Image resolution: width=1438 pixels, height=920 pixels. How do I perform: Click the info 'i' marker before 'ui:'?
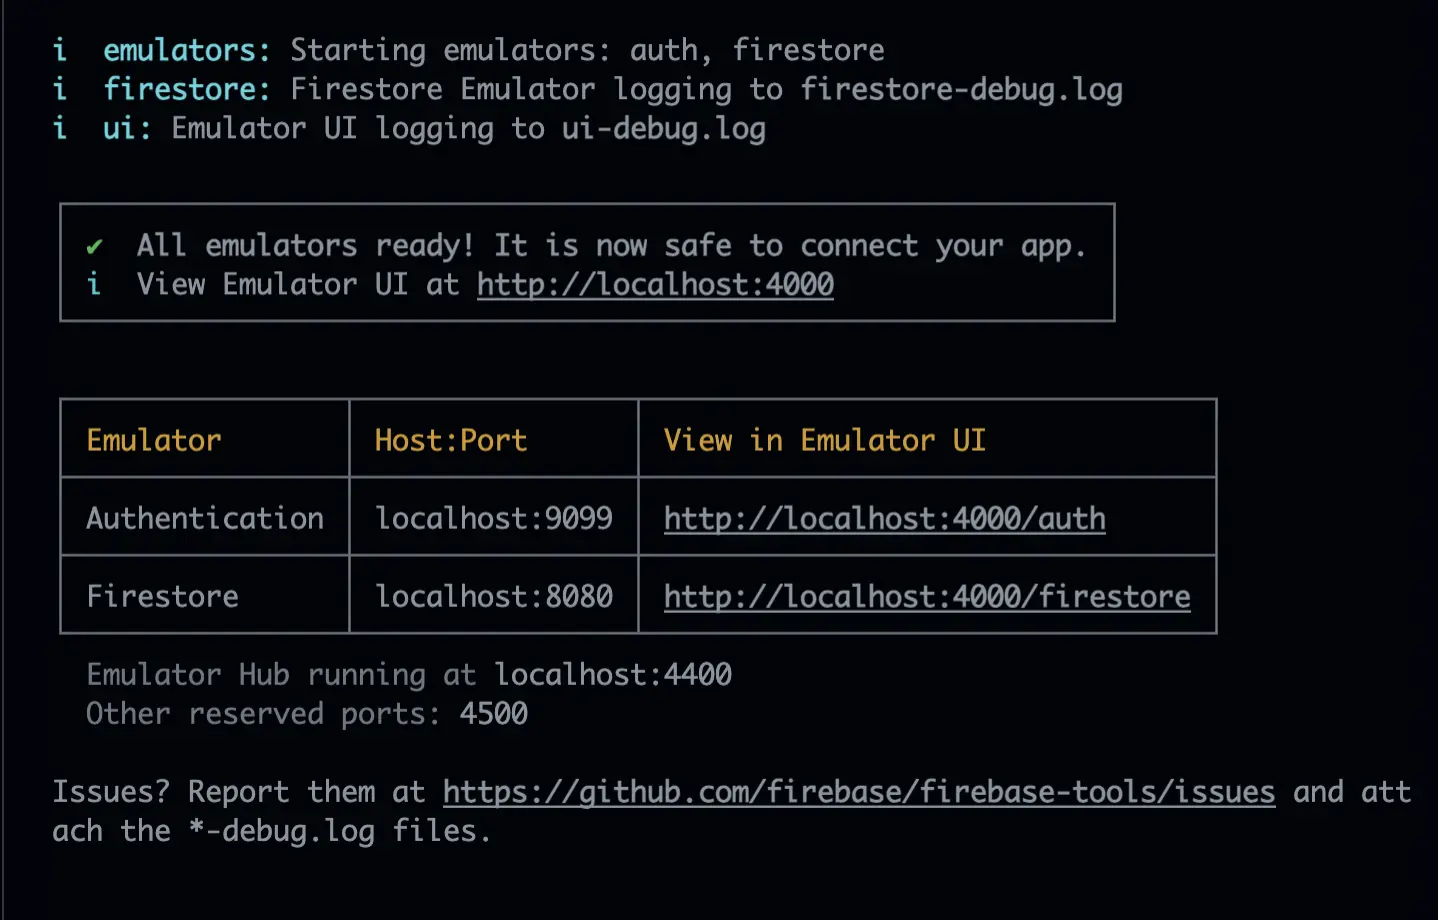[x=60, y=128]
